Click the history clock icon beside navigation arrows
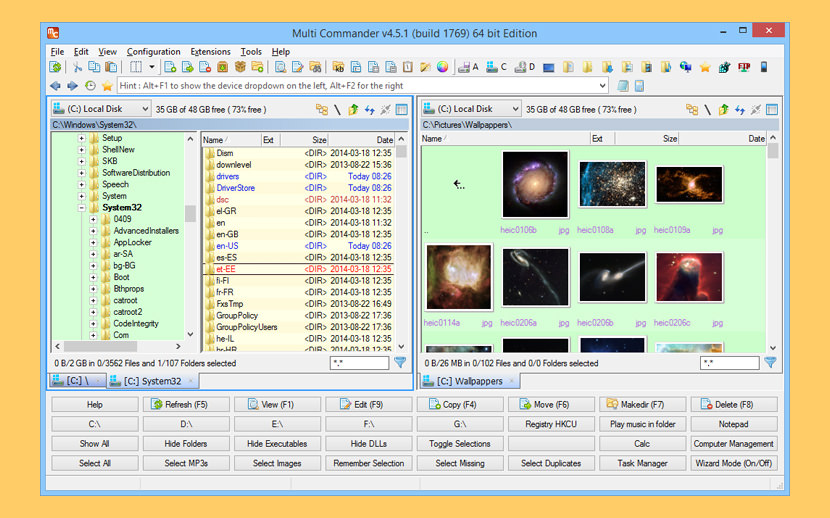This screenshot has width=830, height=518. (91, 86)
